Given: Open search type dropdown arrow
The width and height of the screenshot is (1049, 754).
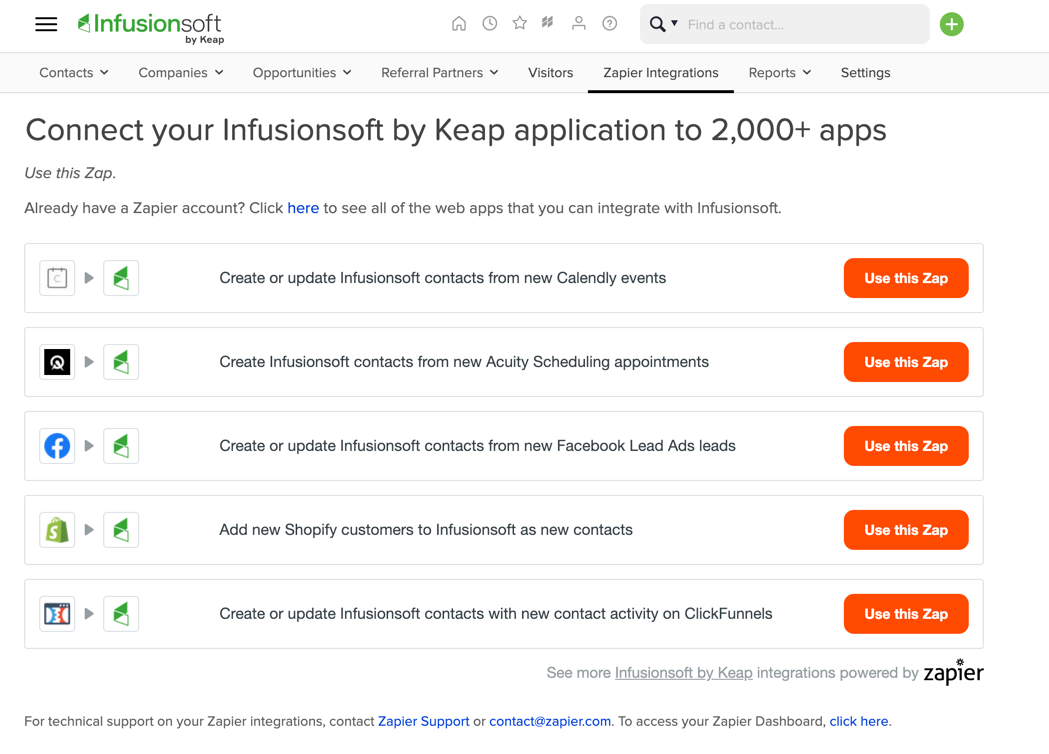Looking at the screenshot, I should click(x=674, y=23).
